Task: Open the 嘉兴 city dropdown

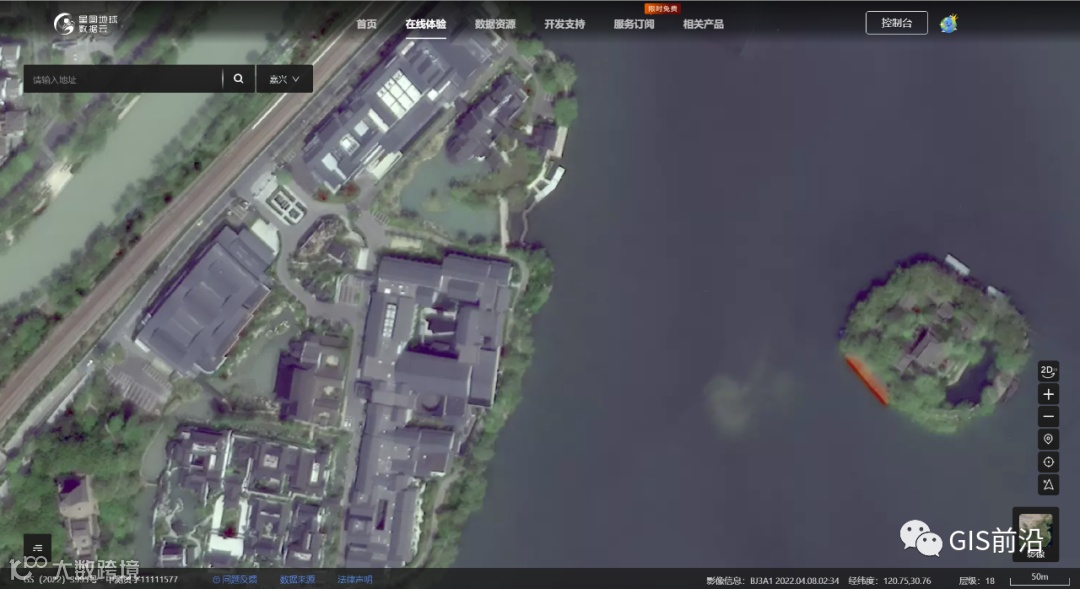Action: click(284, 79)
